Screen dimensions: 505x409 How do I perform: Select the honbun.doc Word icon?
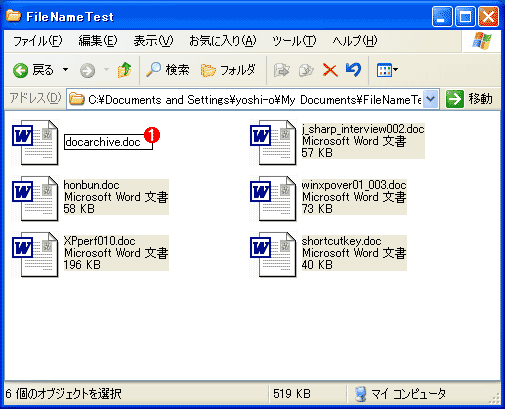click(35, 199)
